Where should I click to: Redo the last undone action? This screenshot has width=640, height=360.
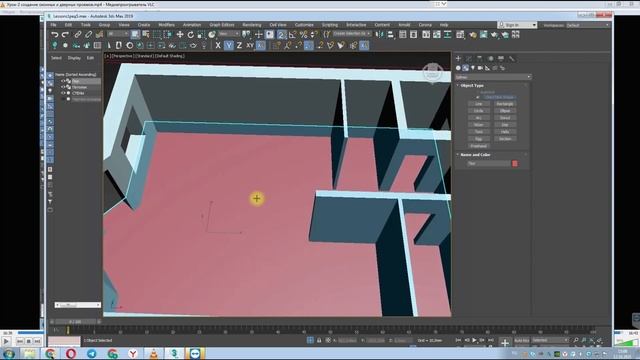65,35
